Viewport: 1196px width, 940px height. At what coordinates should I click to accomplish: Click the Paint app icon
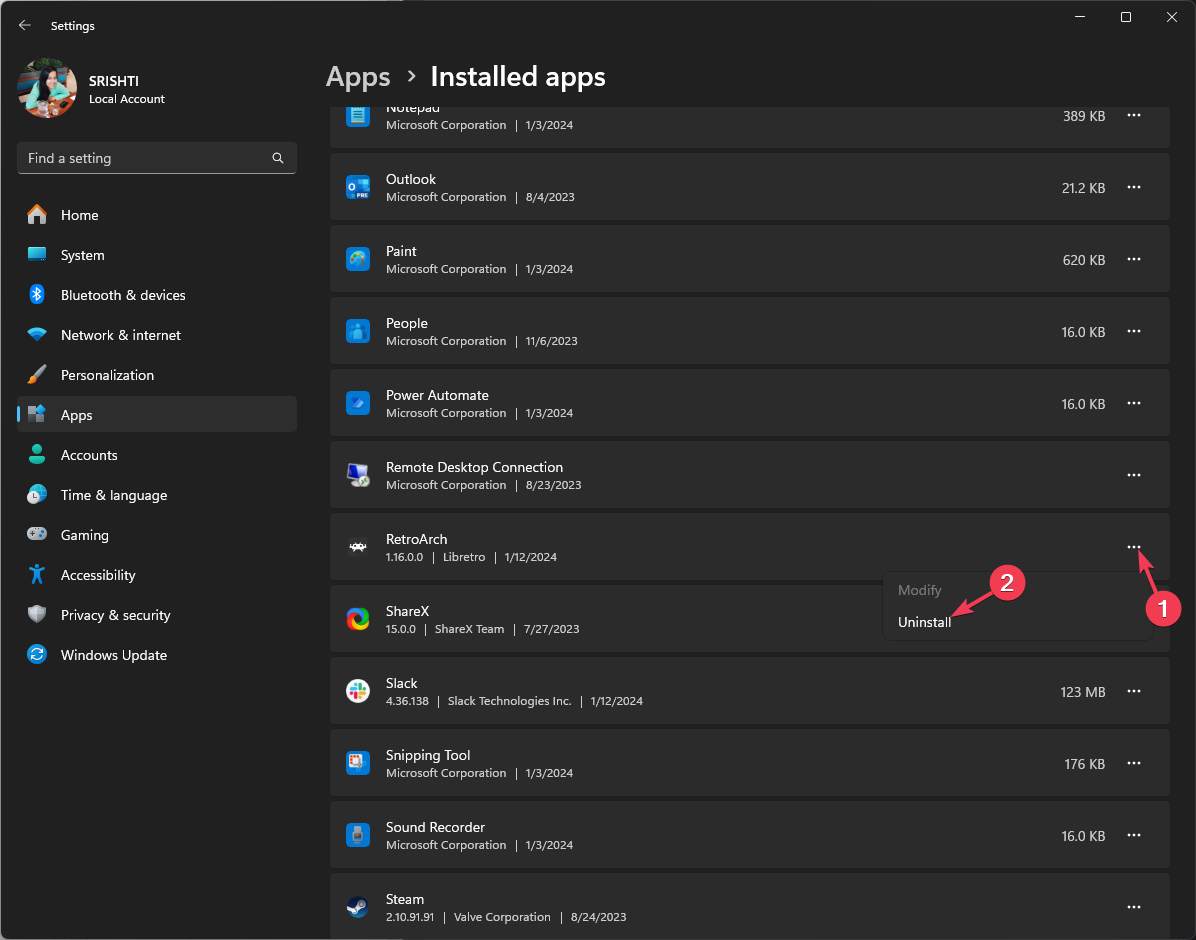pyautogui.click(x=358, y=259)
